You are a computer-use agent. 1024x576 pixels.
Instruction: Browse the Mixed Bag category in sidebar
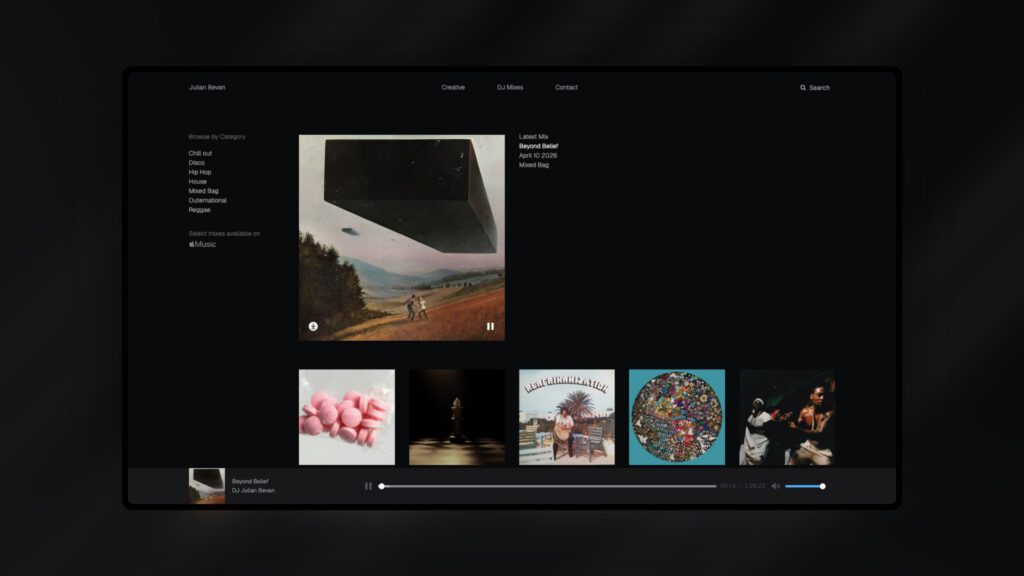point(204,191)
